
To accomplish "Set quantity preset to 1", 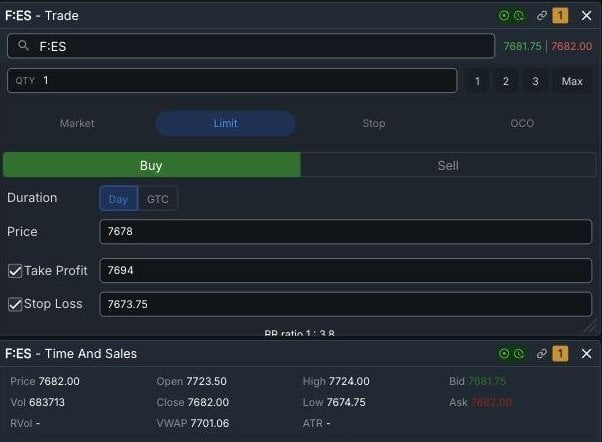I will click(477, 81).
